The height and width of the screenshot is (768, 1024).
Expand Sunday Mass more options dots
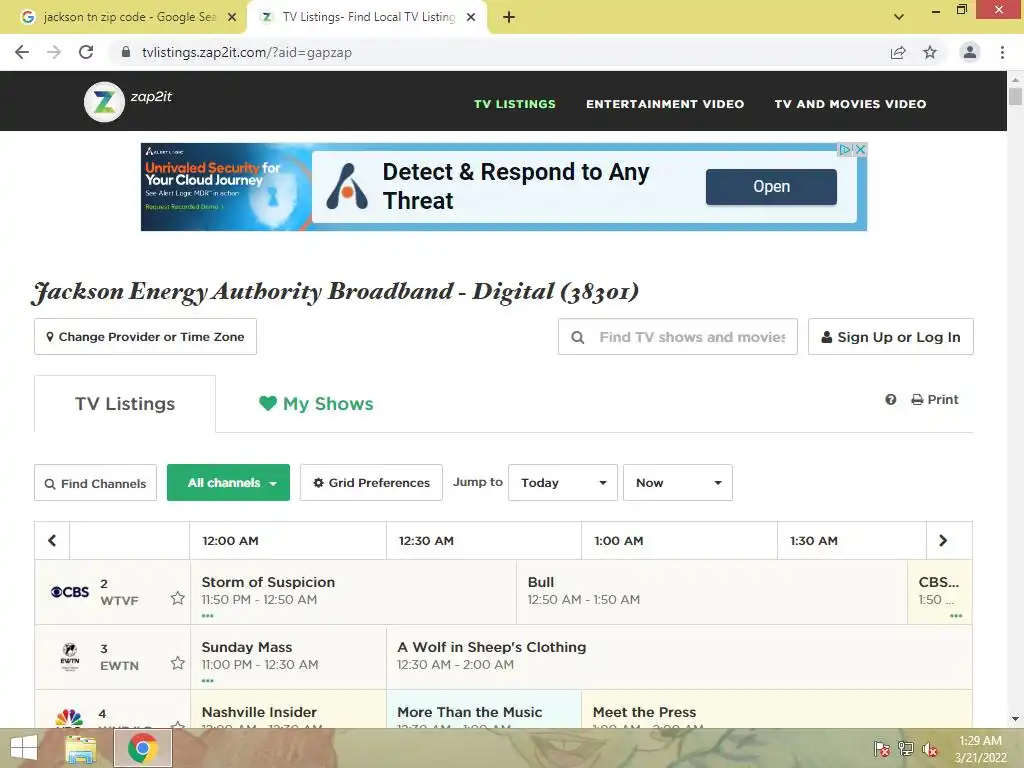pyautogui.click(x=208, y=681)
